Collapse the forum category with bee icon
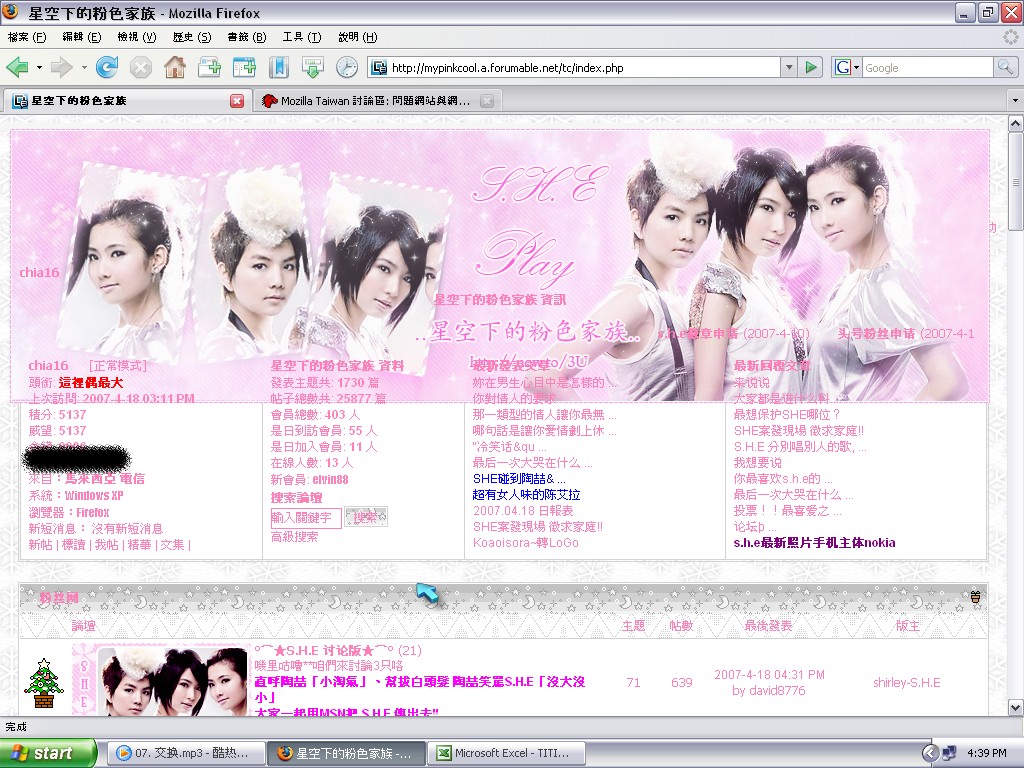This screenshot has height=768, width=1024. [x=975, y=597]
